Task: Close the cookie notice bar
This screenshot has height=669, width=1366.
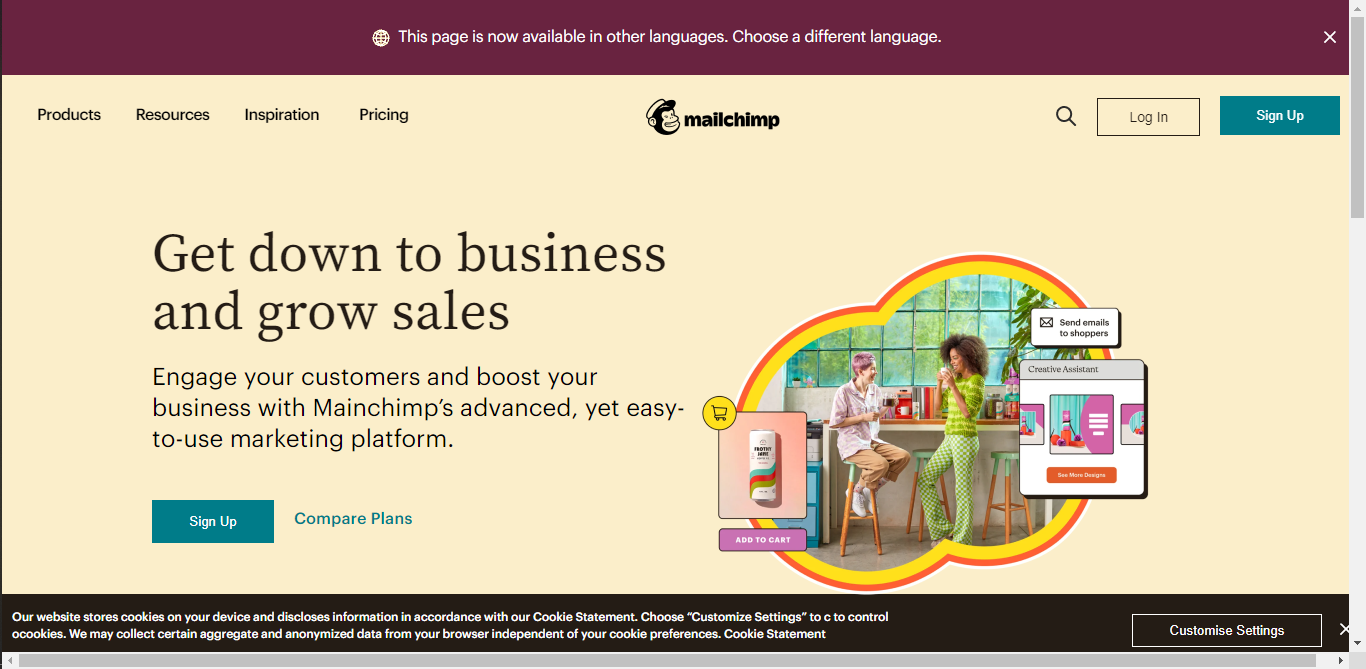Action: pos(1345,630)
